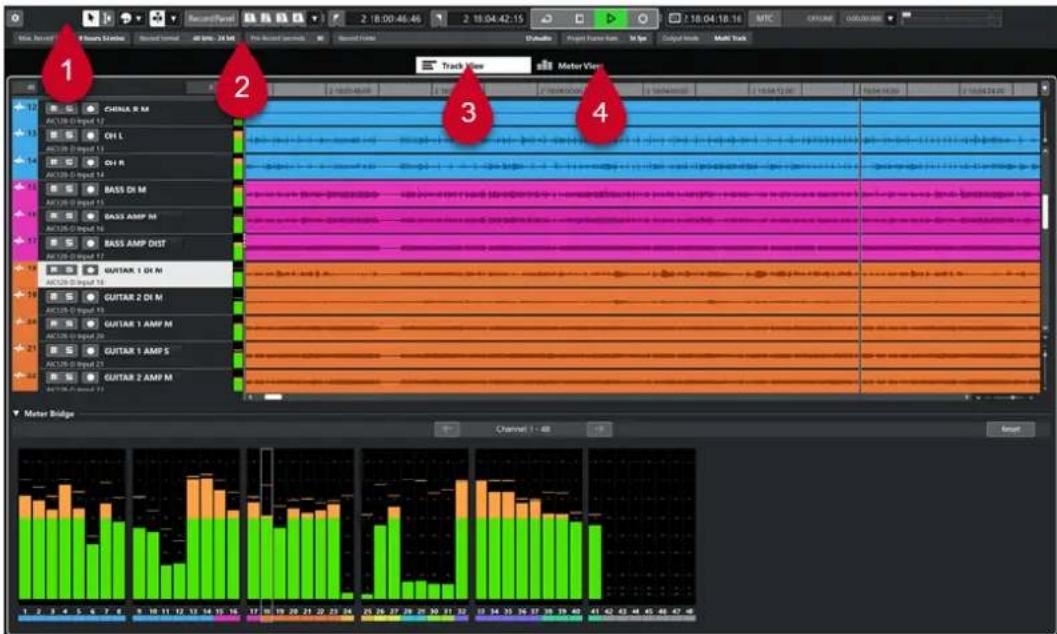Select the BASS AMP DIST track name
Screen dimensions: 1057x634
click(x=135, y=243)
